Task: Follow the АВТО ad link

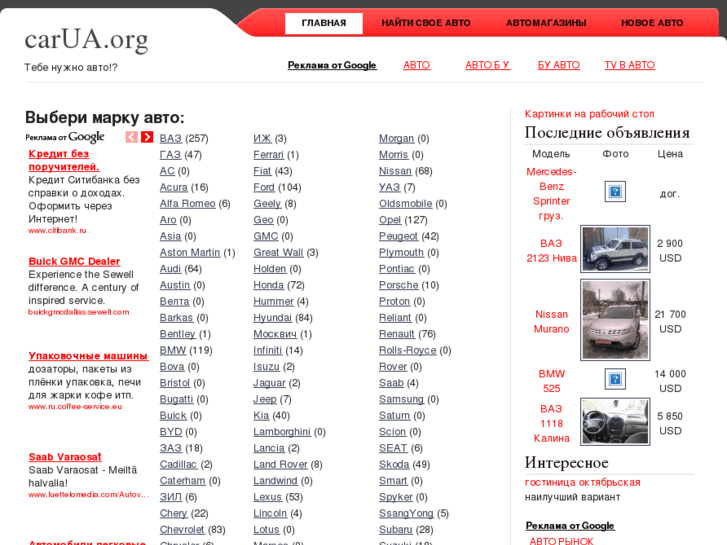Action: click(x=416, y=65)
